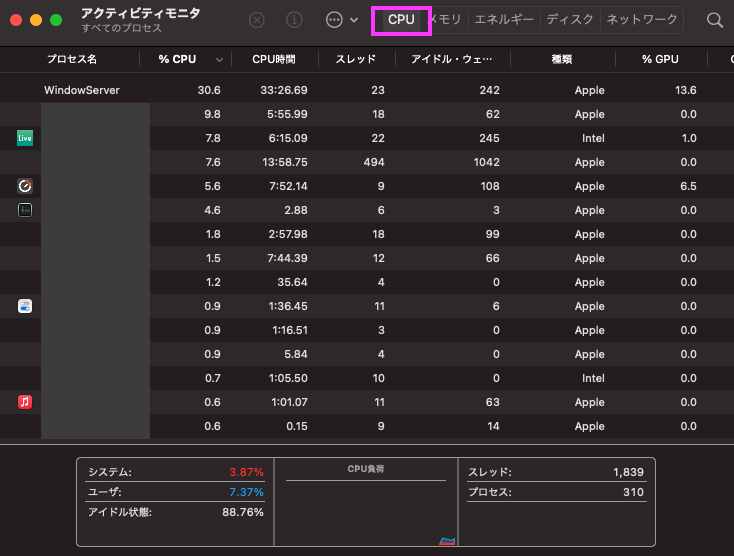Click the CPU time 7:44.39
The width and height of the screenshot is (734, 556).
point(287,258)
